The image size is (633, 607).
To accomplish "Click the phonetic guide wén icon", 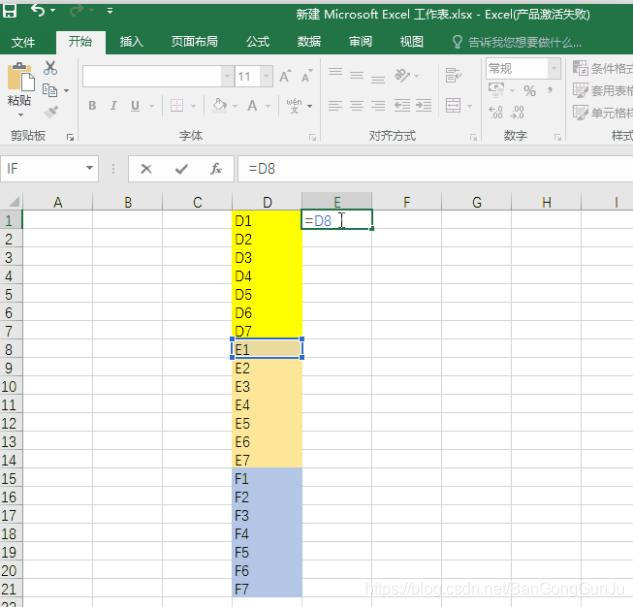I will (x=294, y=105).
